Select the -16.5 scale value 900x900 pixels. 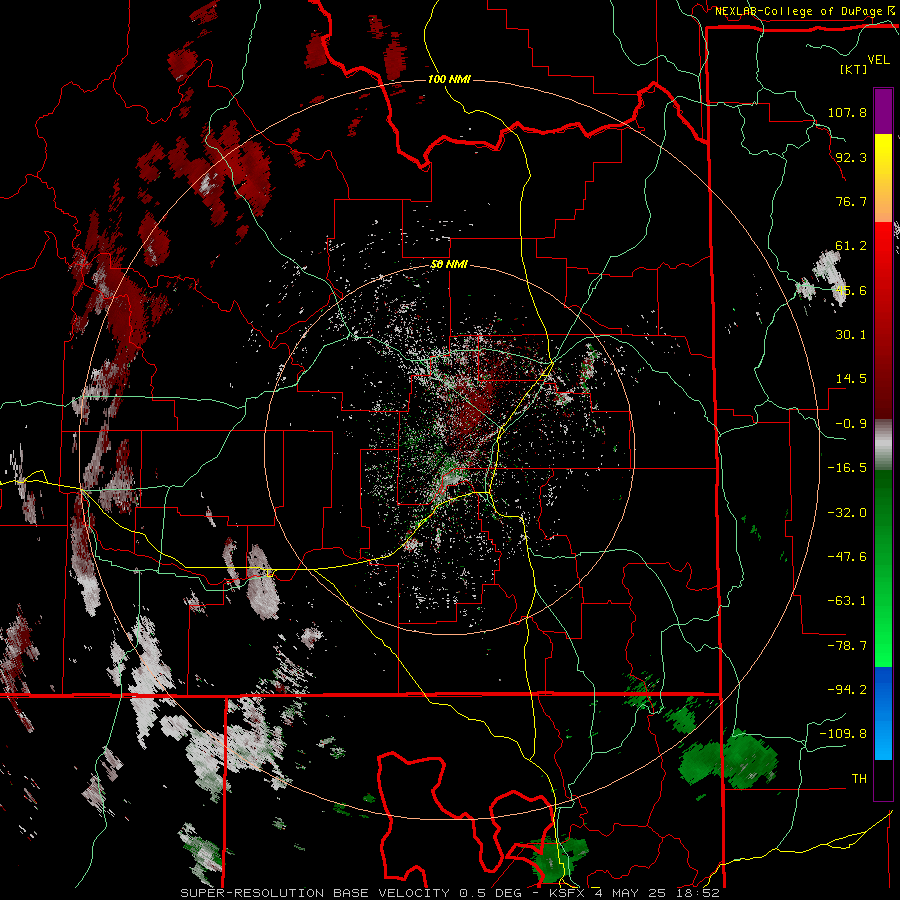(847, 468)
